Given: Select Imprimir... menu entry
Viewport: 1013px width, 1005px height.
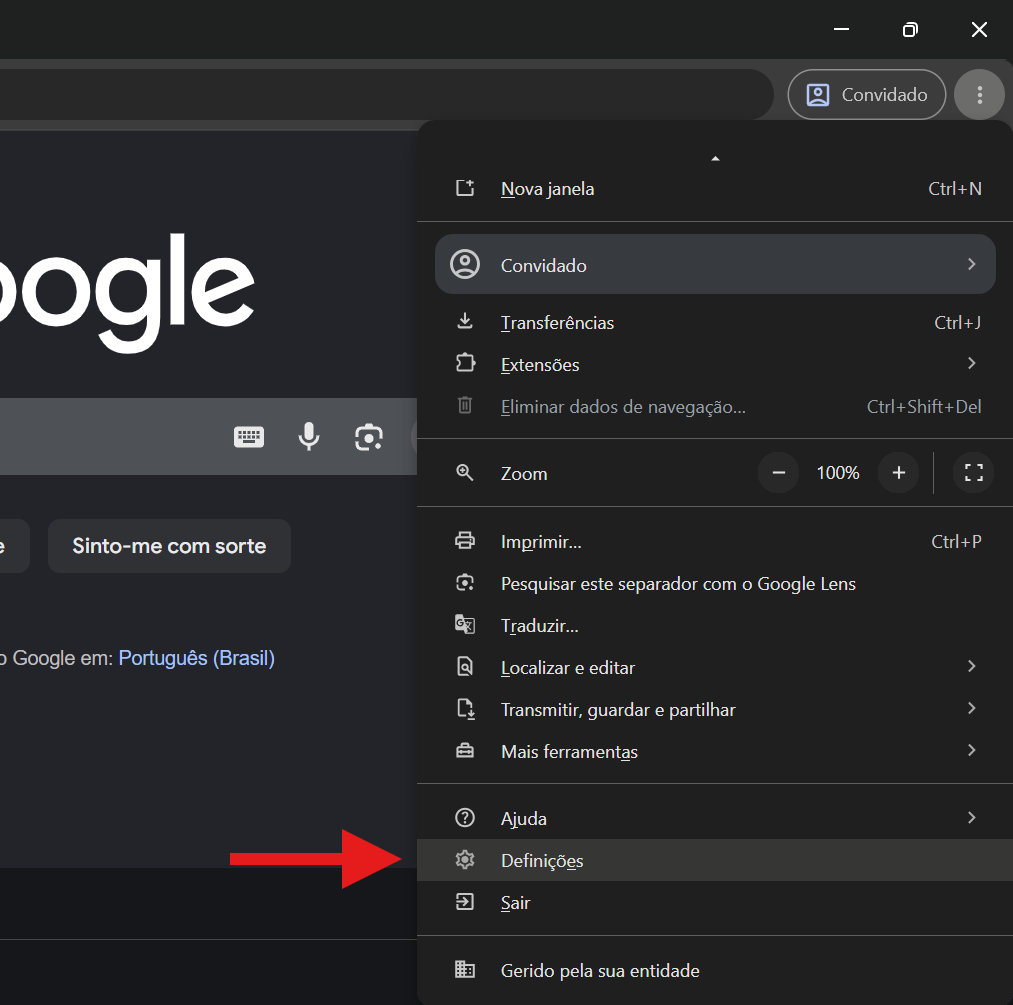Looking at the screenshot, I should click(x=715, y=541).
